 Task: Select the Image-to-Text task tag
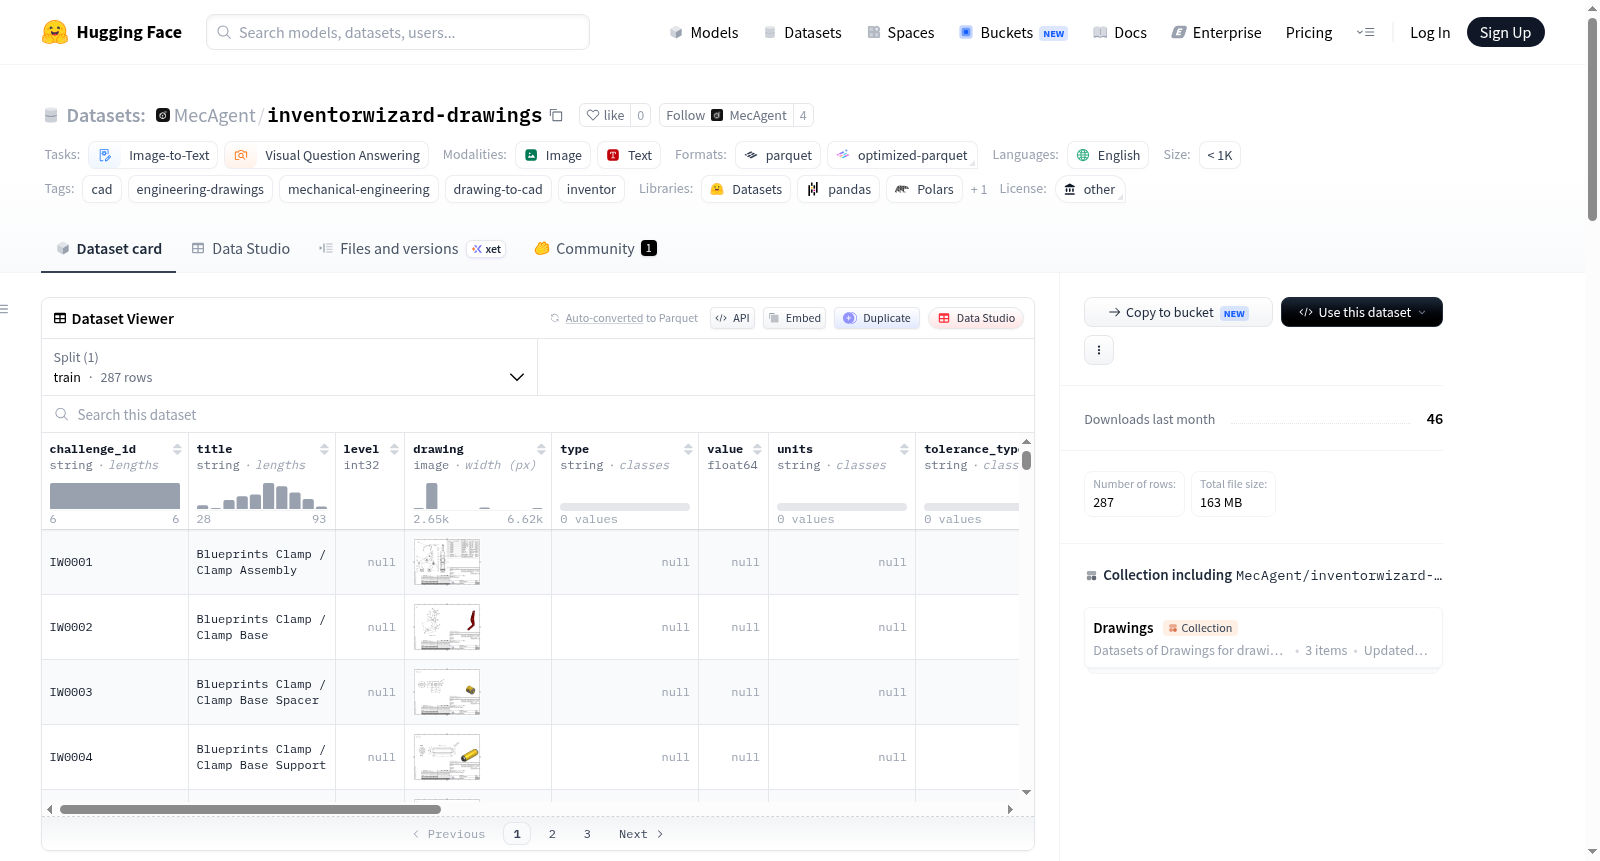coord(154,155)
